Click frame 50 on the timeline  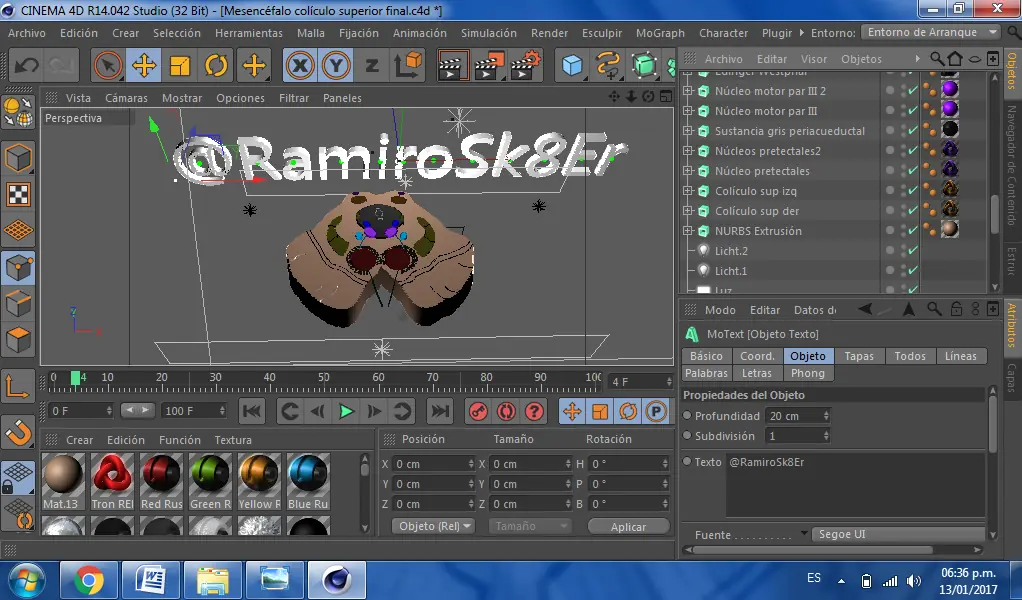coord(324,377)
